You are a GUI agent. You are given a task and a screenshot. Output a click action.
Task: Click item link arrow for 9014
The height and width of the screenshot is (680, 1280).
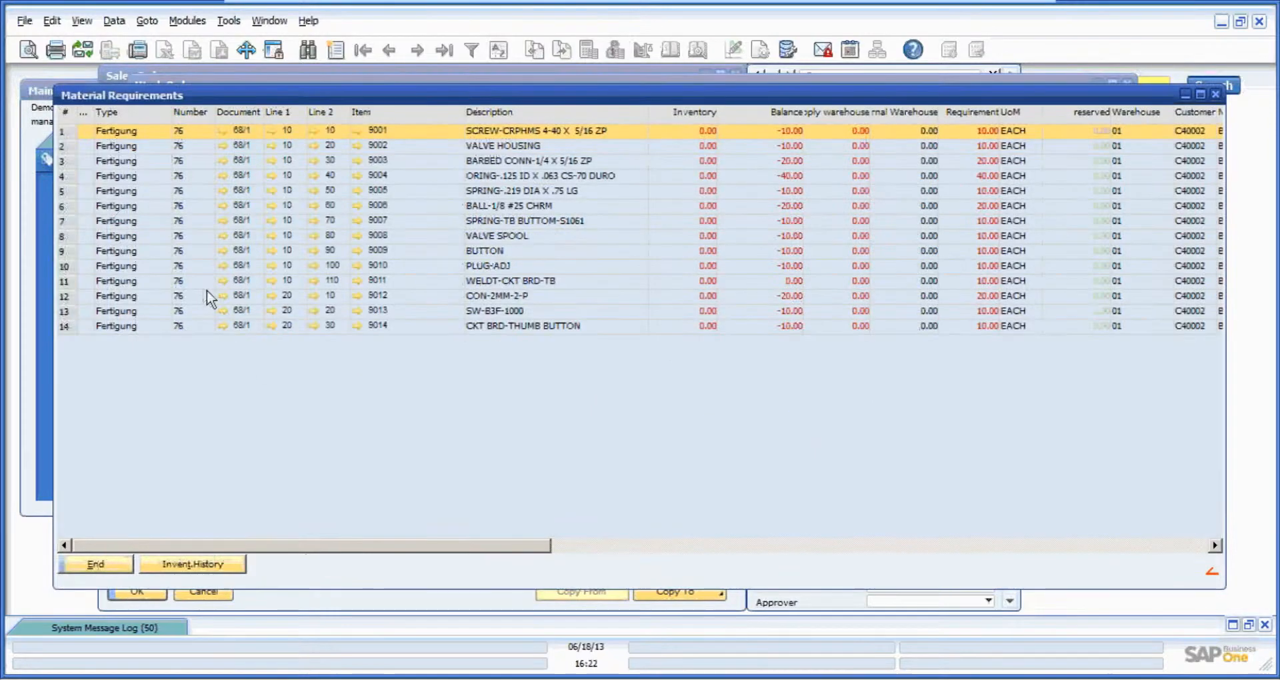point(358,326)
